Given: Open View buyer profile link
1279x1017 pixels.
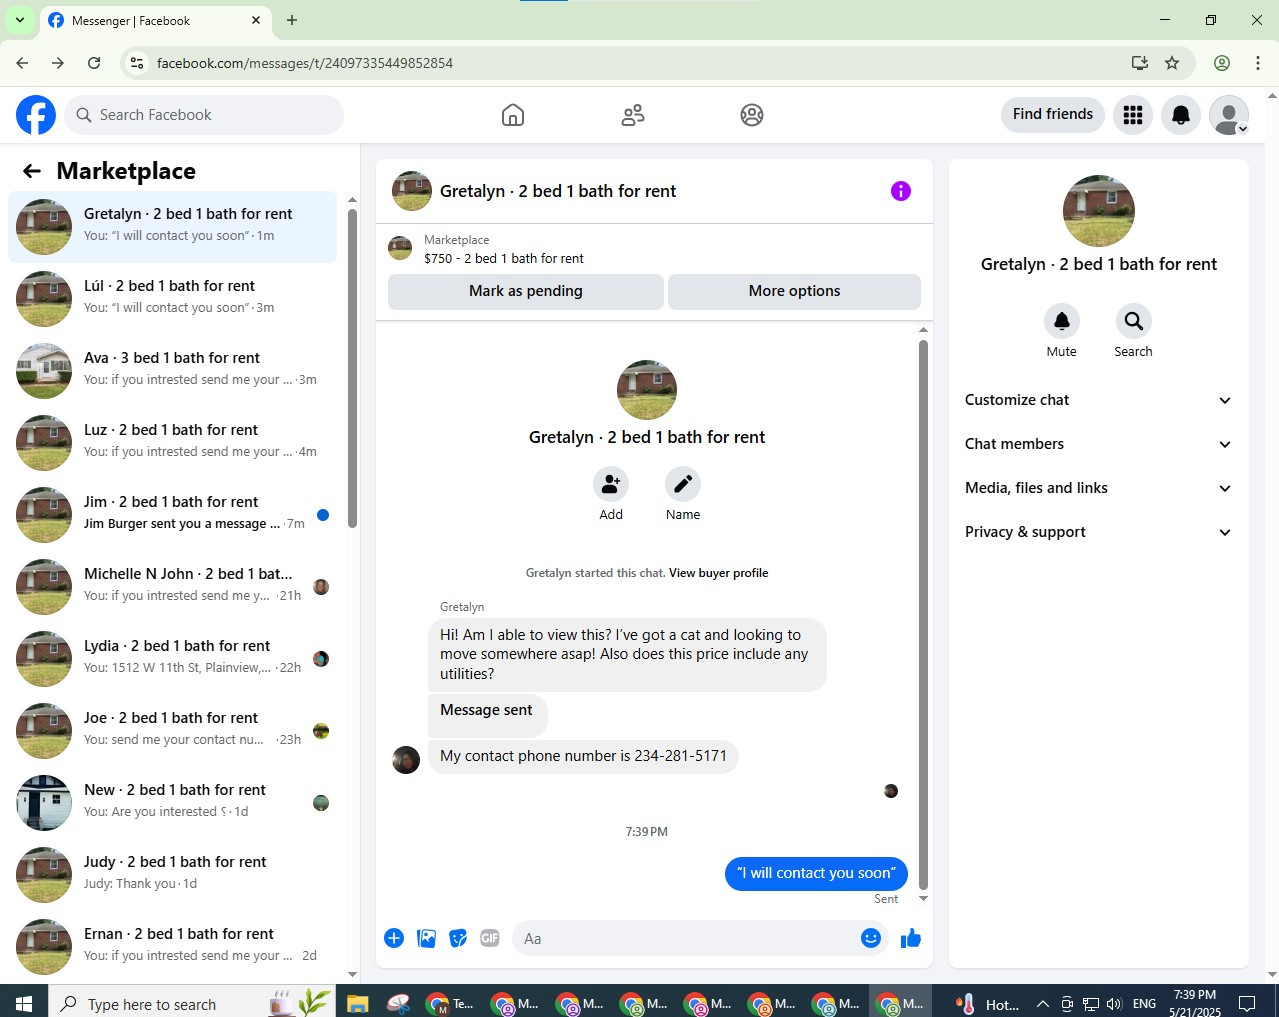Looking at the screenshot, I should click(x=719, y=573).
